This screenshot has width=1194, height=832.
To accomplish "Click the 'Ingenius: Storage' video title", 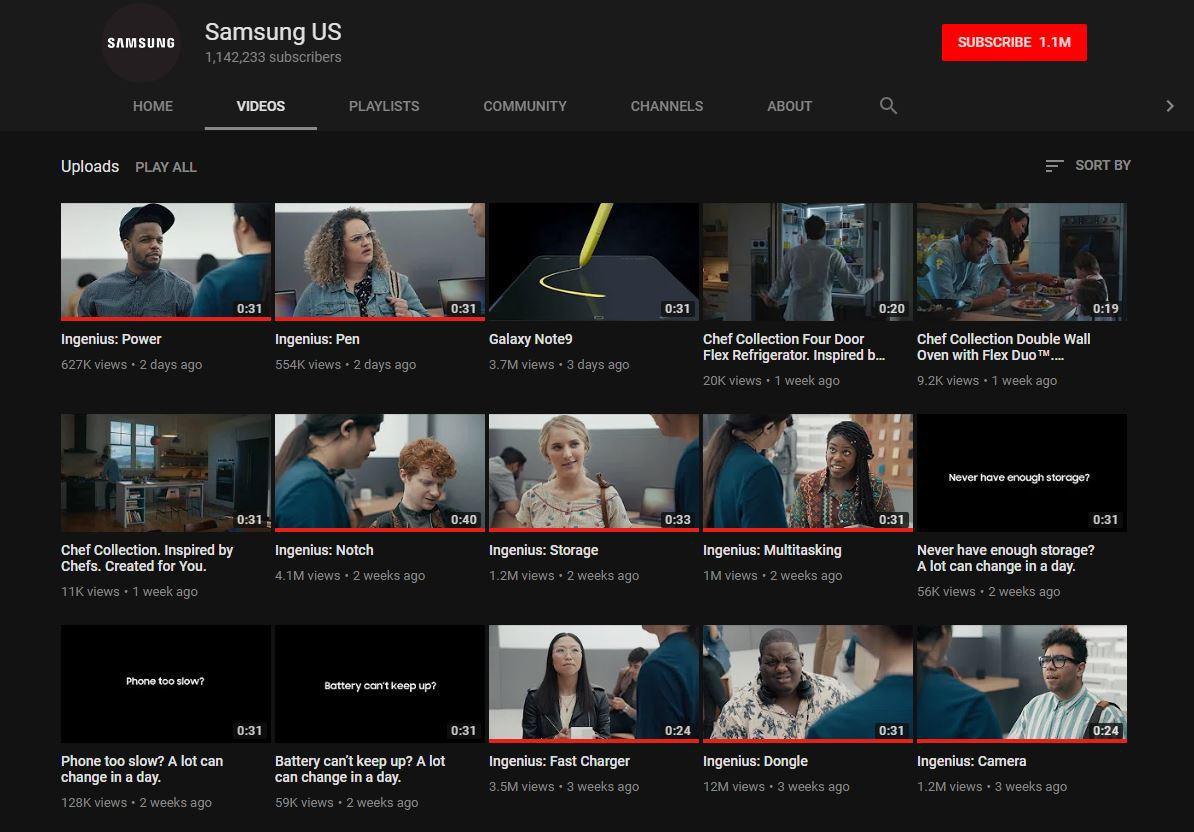I will pos(544,550).
